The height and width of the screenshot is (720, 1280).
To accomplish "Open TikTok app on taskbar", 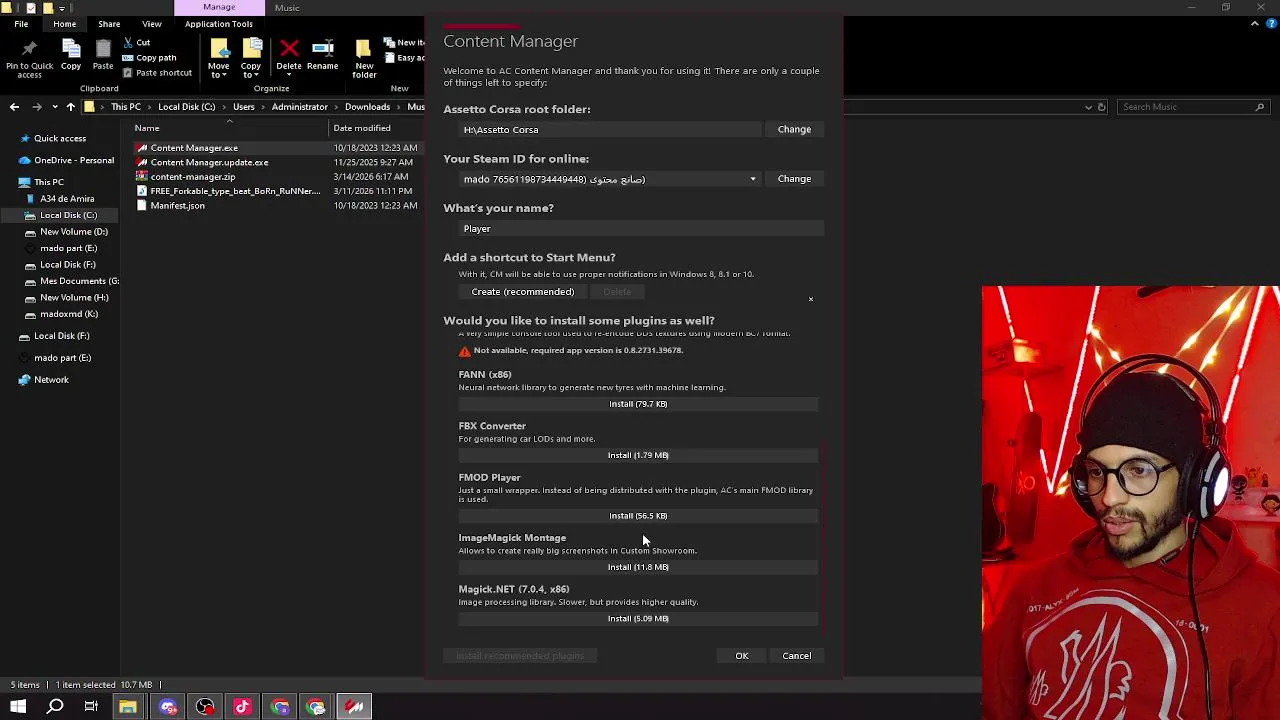I will 242,707.
